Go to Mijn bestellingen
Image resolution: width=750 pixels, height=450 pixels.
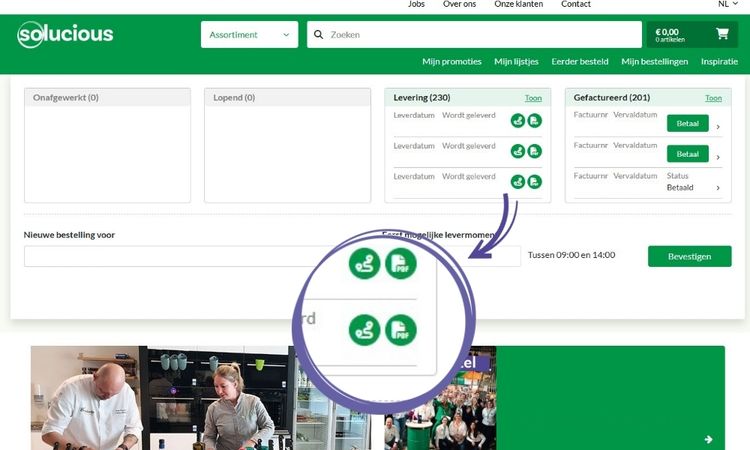pyautogui.click(x=654, y=62)
